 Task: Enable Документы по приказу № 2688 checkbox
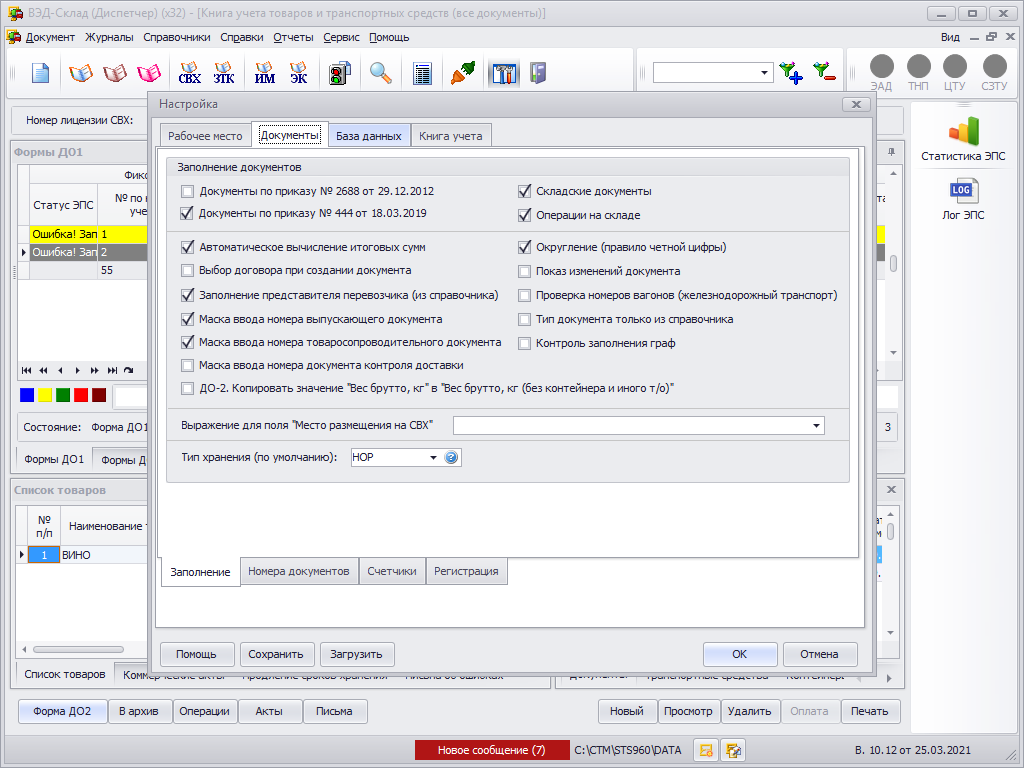(187, 191)
